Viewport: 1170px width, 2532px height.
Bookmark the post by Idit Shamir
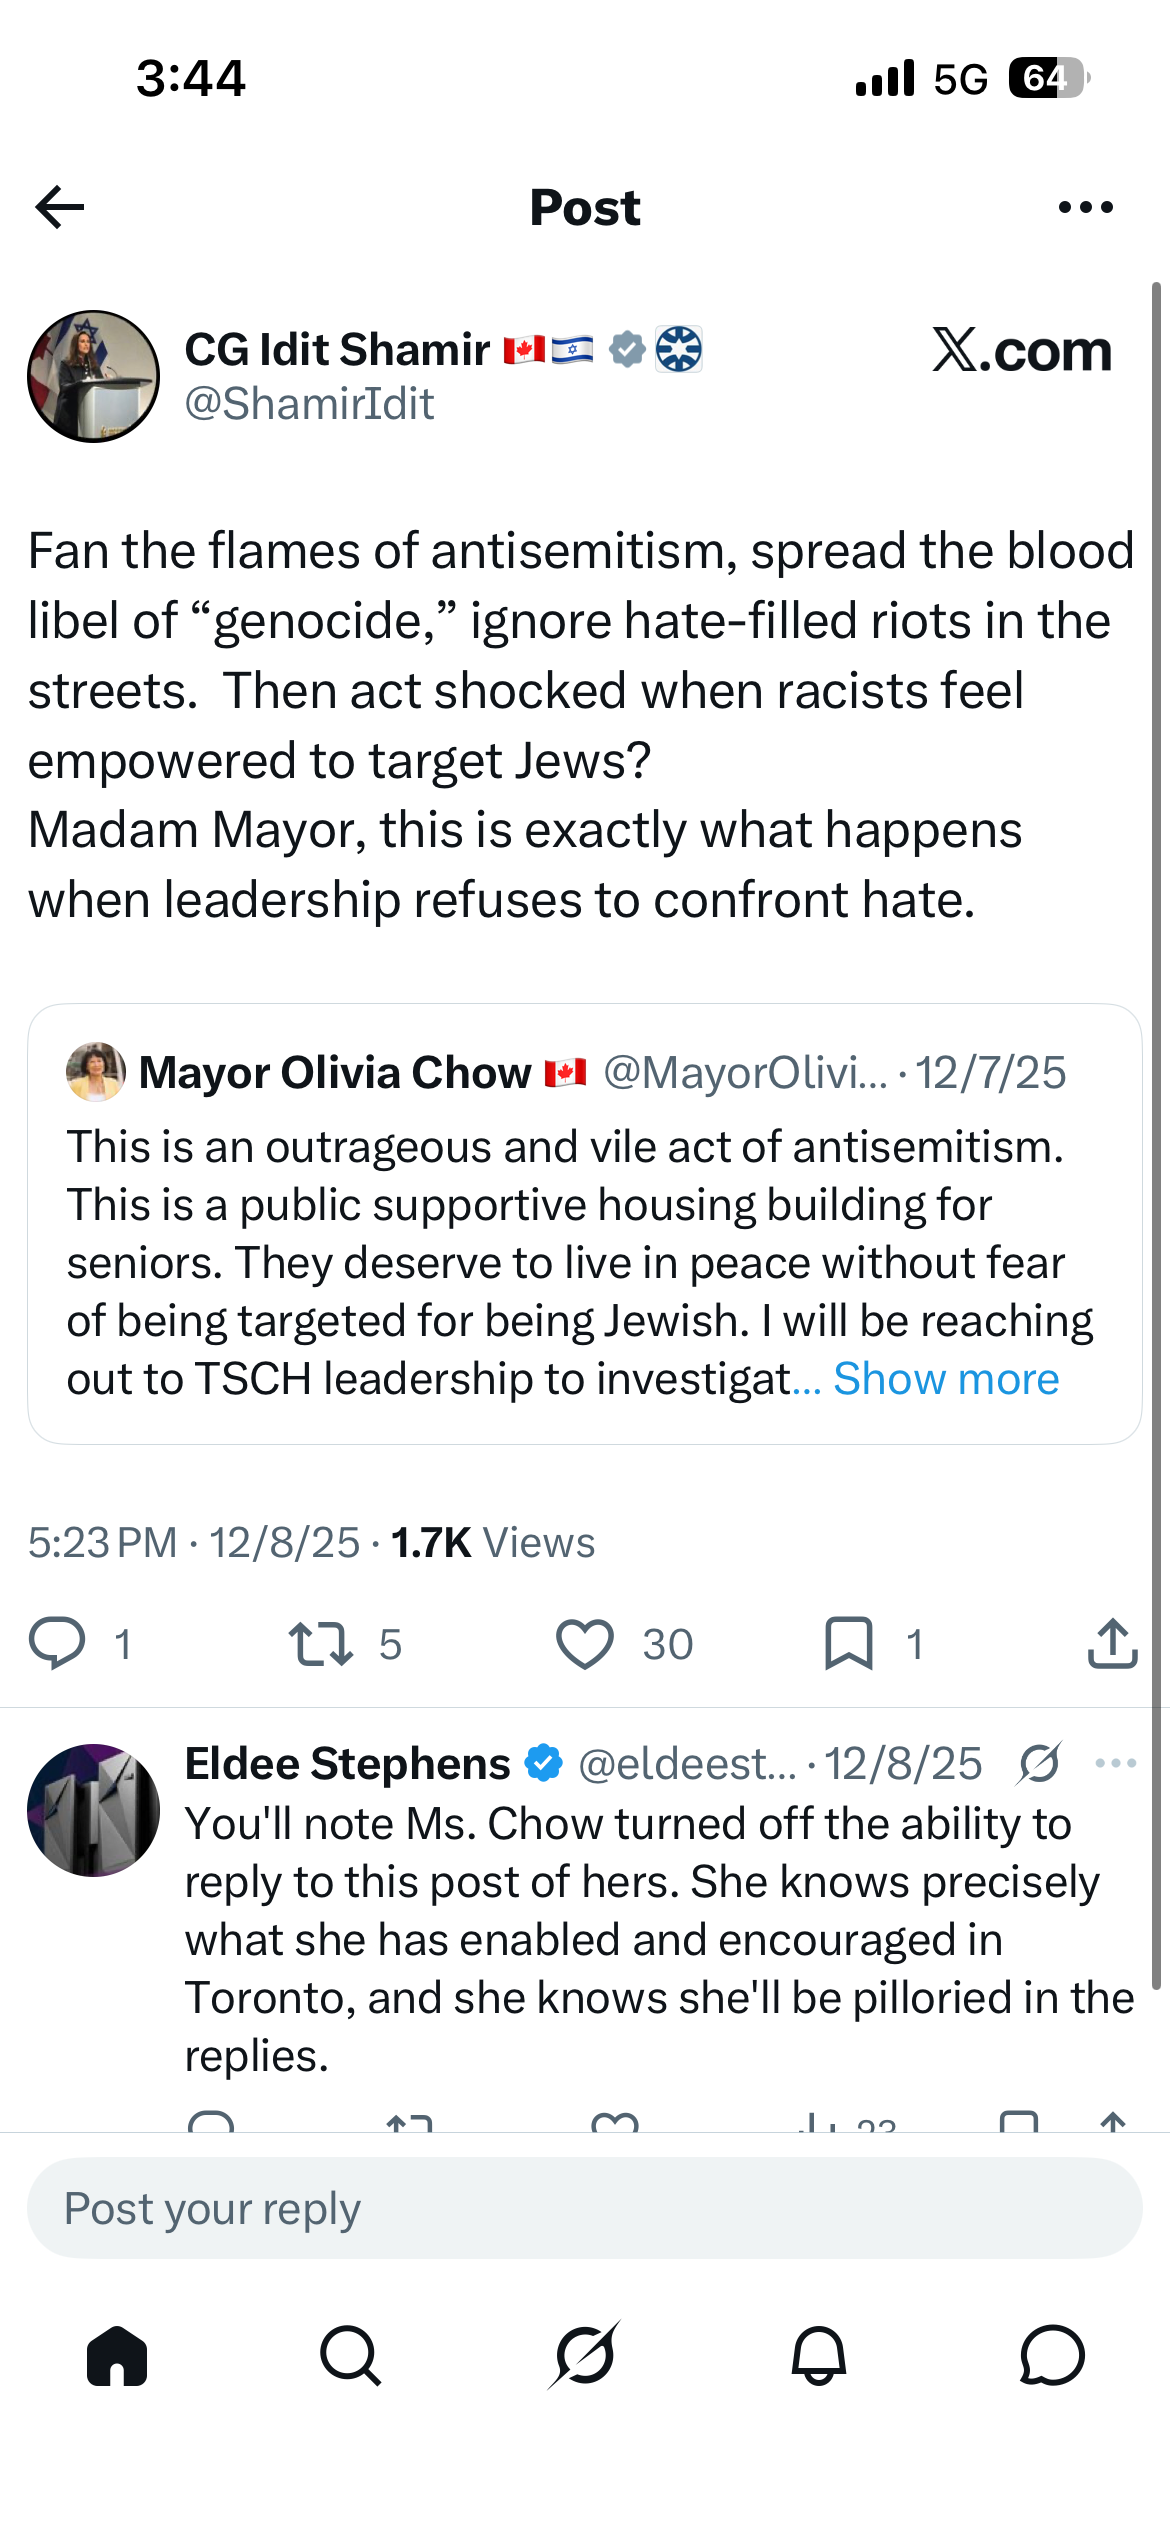[x=849, y=1644]
